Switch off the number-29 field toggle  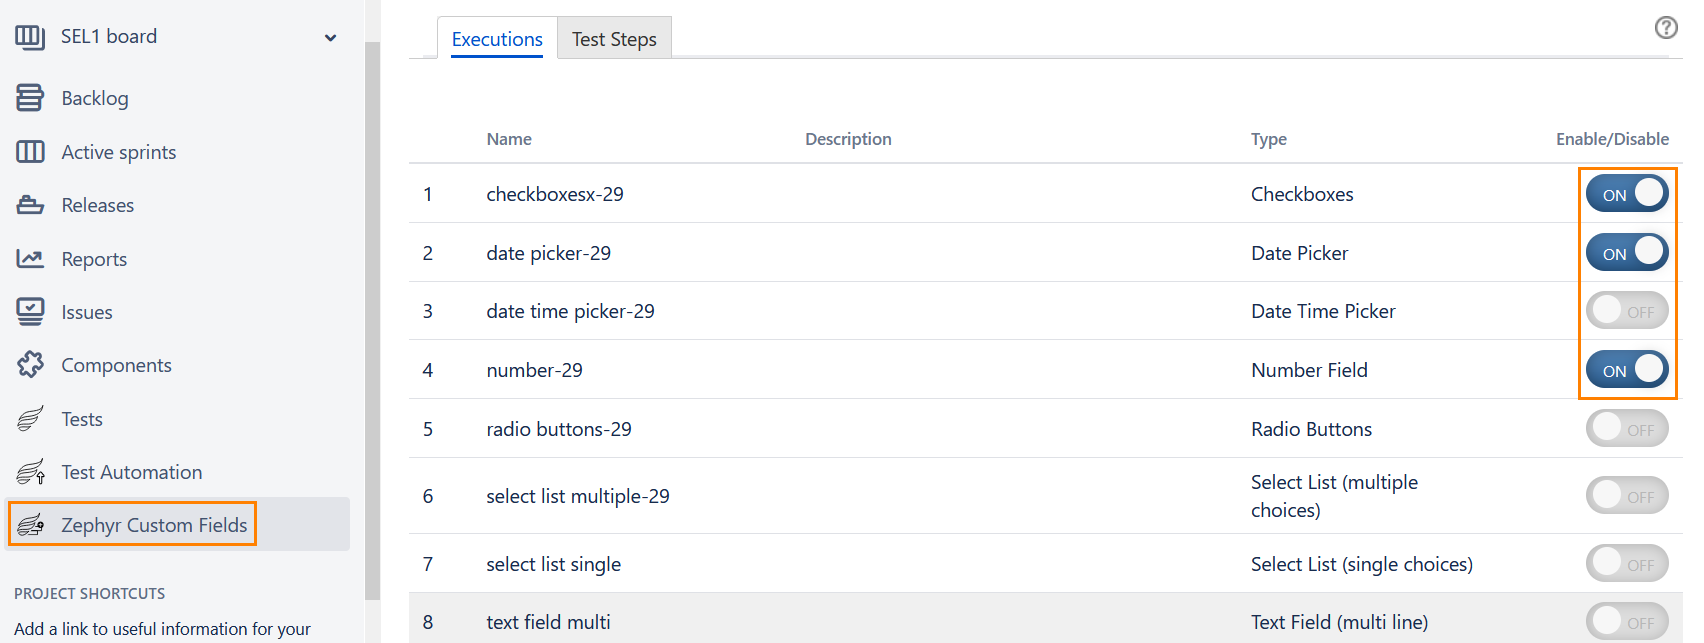click(x=1626, y=370)
